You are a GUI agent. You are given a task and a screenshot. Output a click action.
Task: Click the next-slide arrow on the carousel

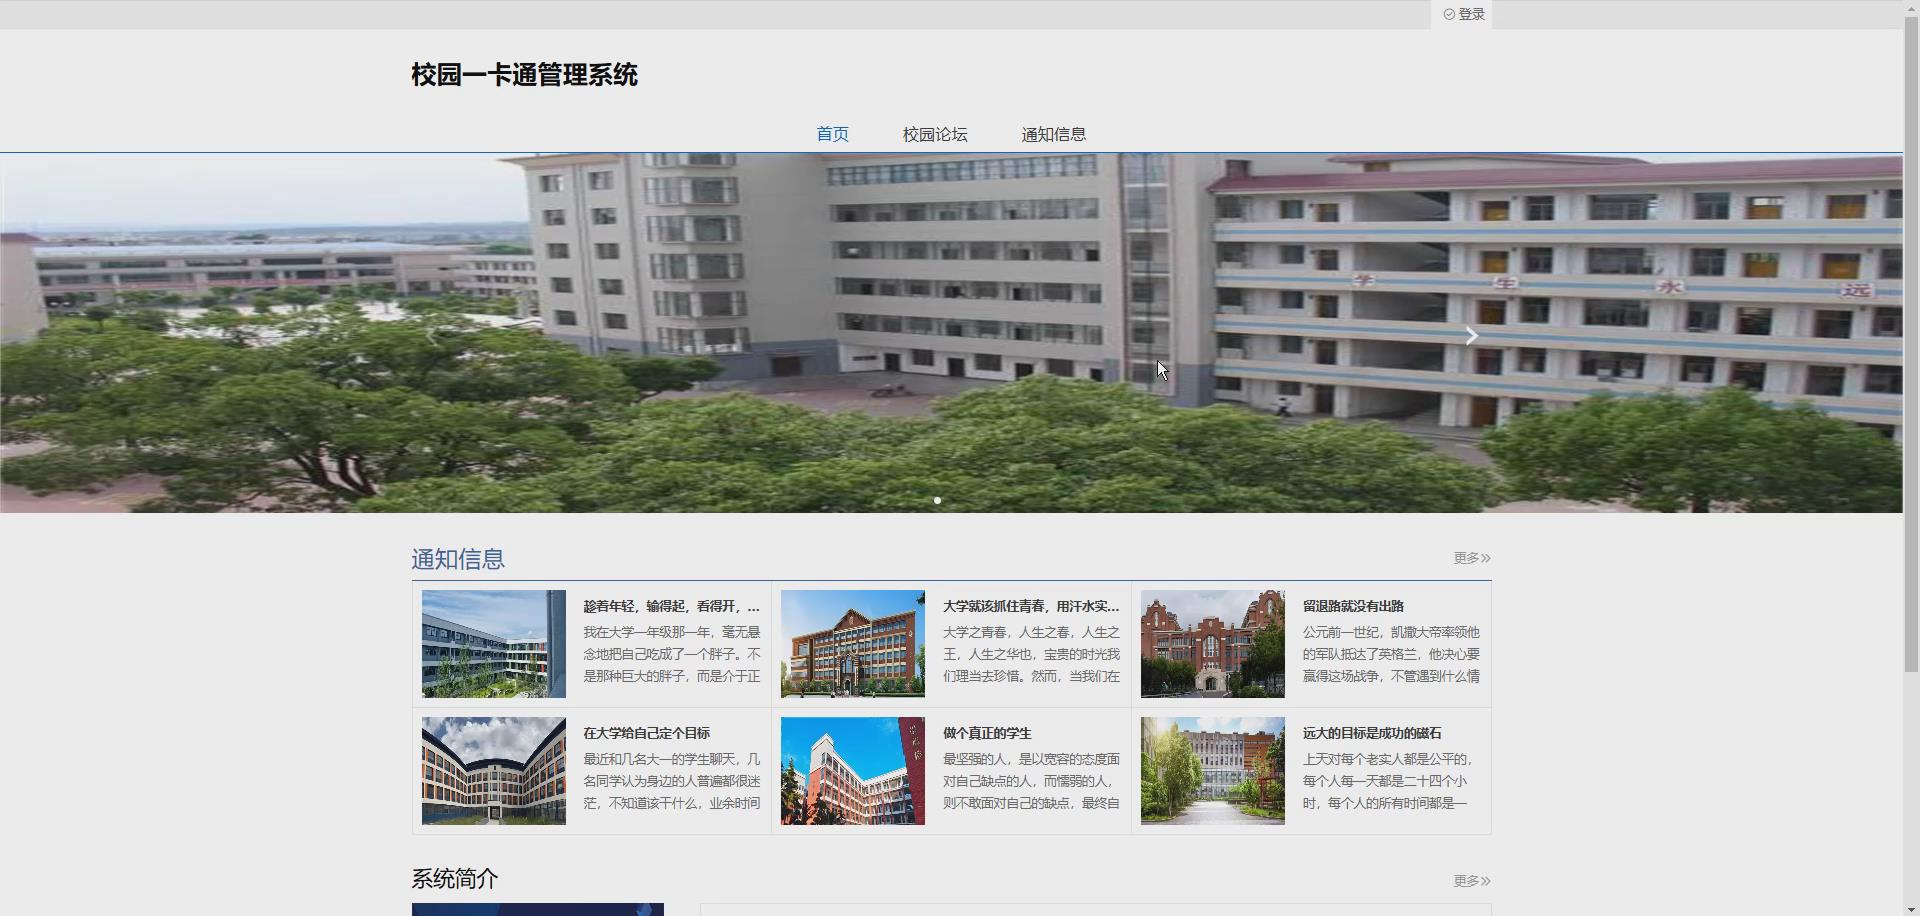point(1470,335)
